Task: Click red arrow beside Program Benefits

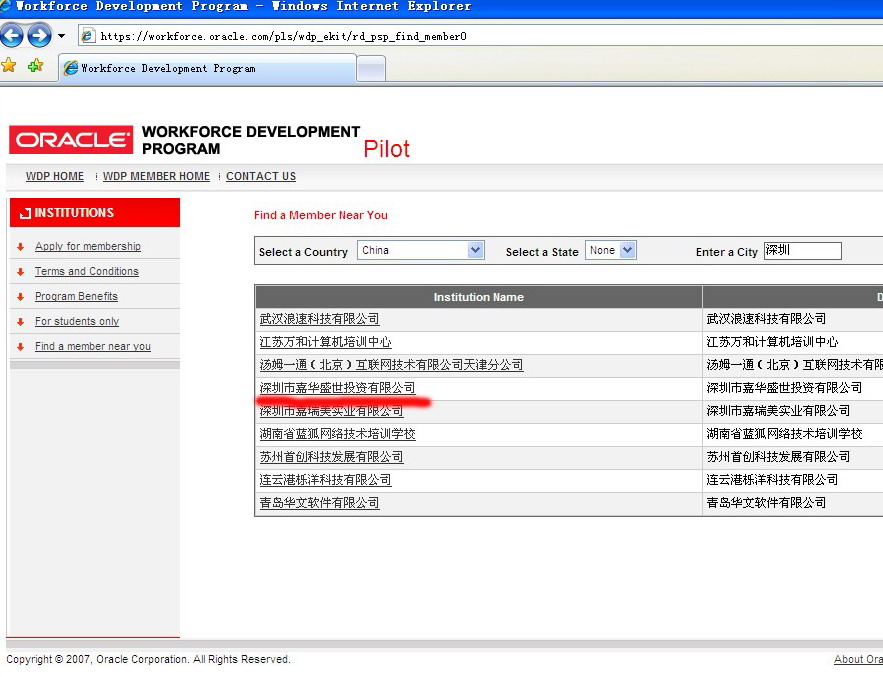Action: click(x=21, y=297)
